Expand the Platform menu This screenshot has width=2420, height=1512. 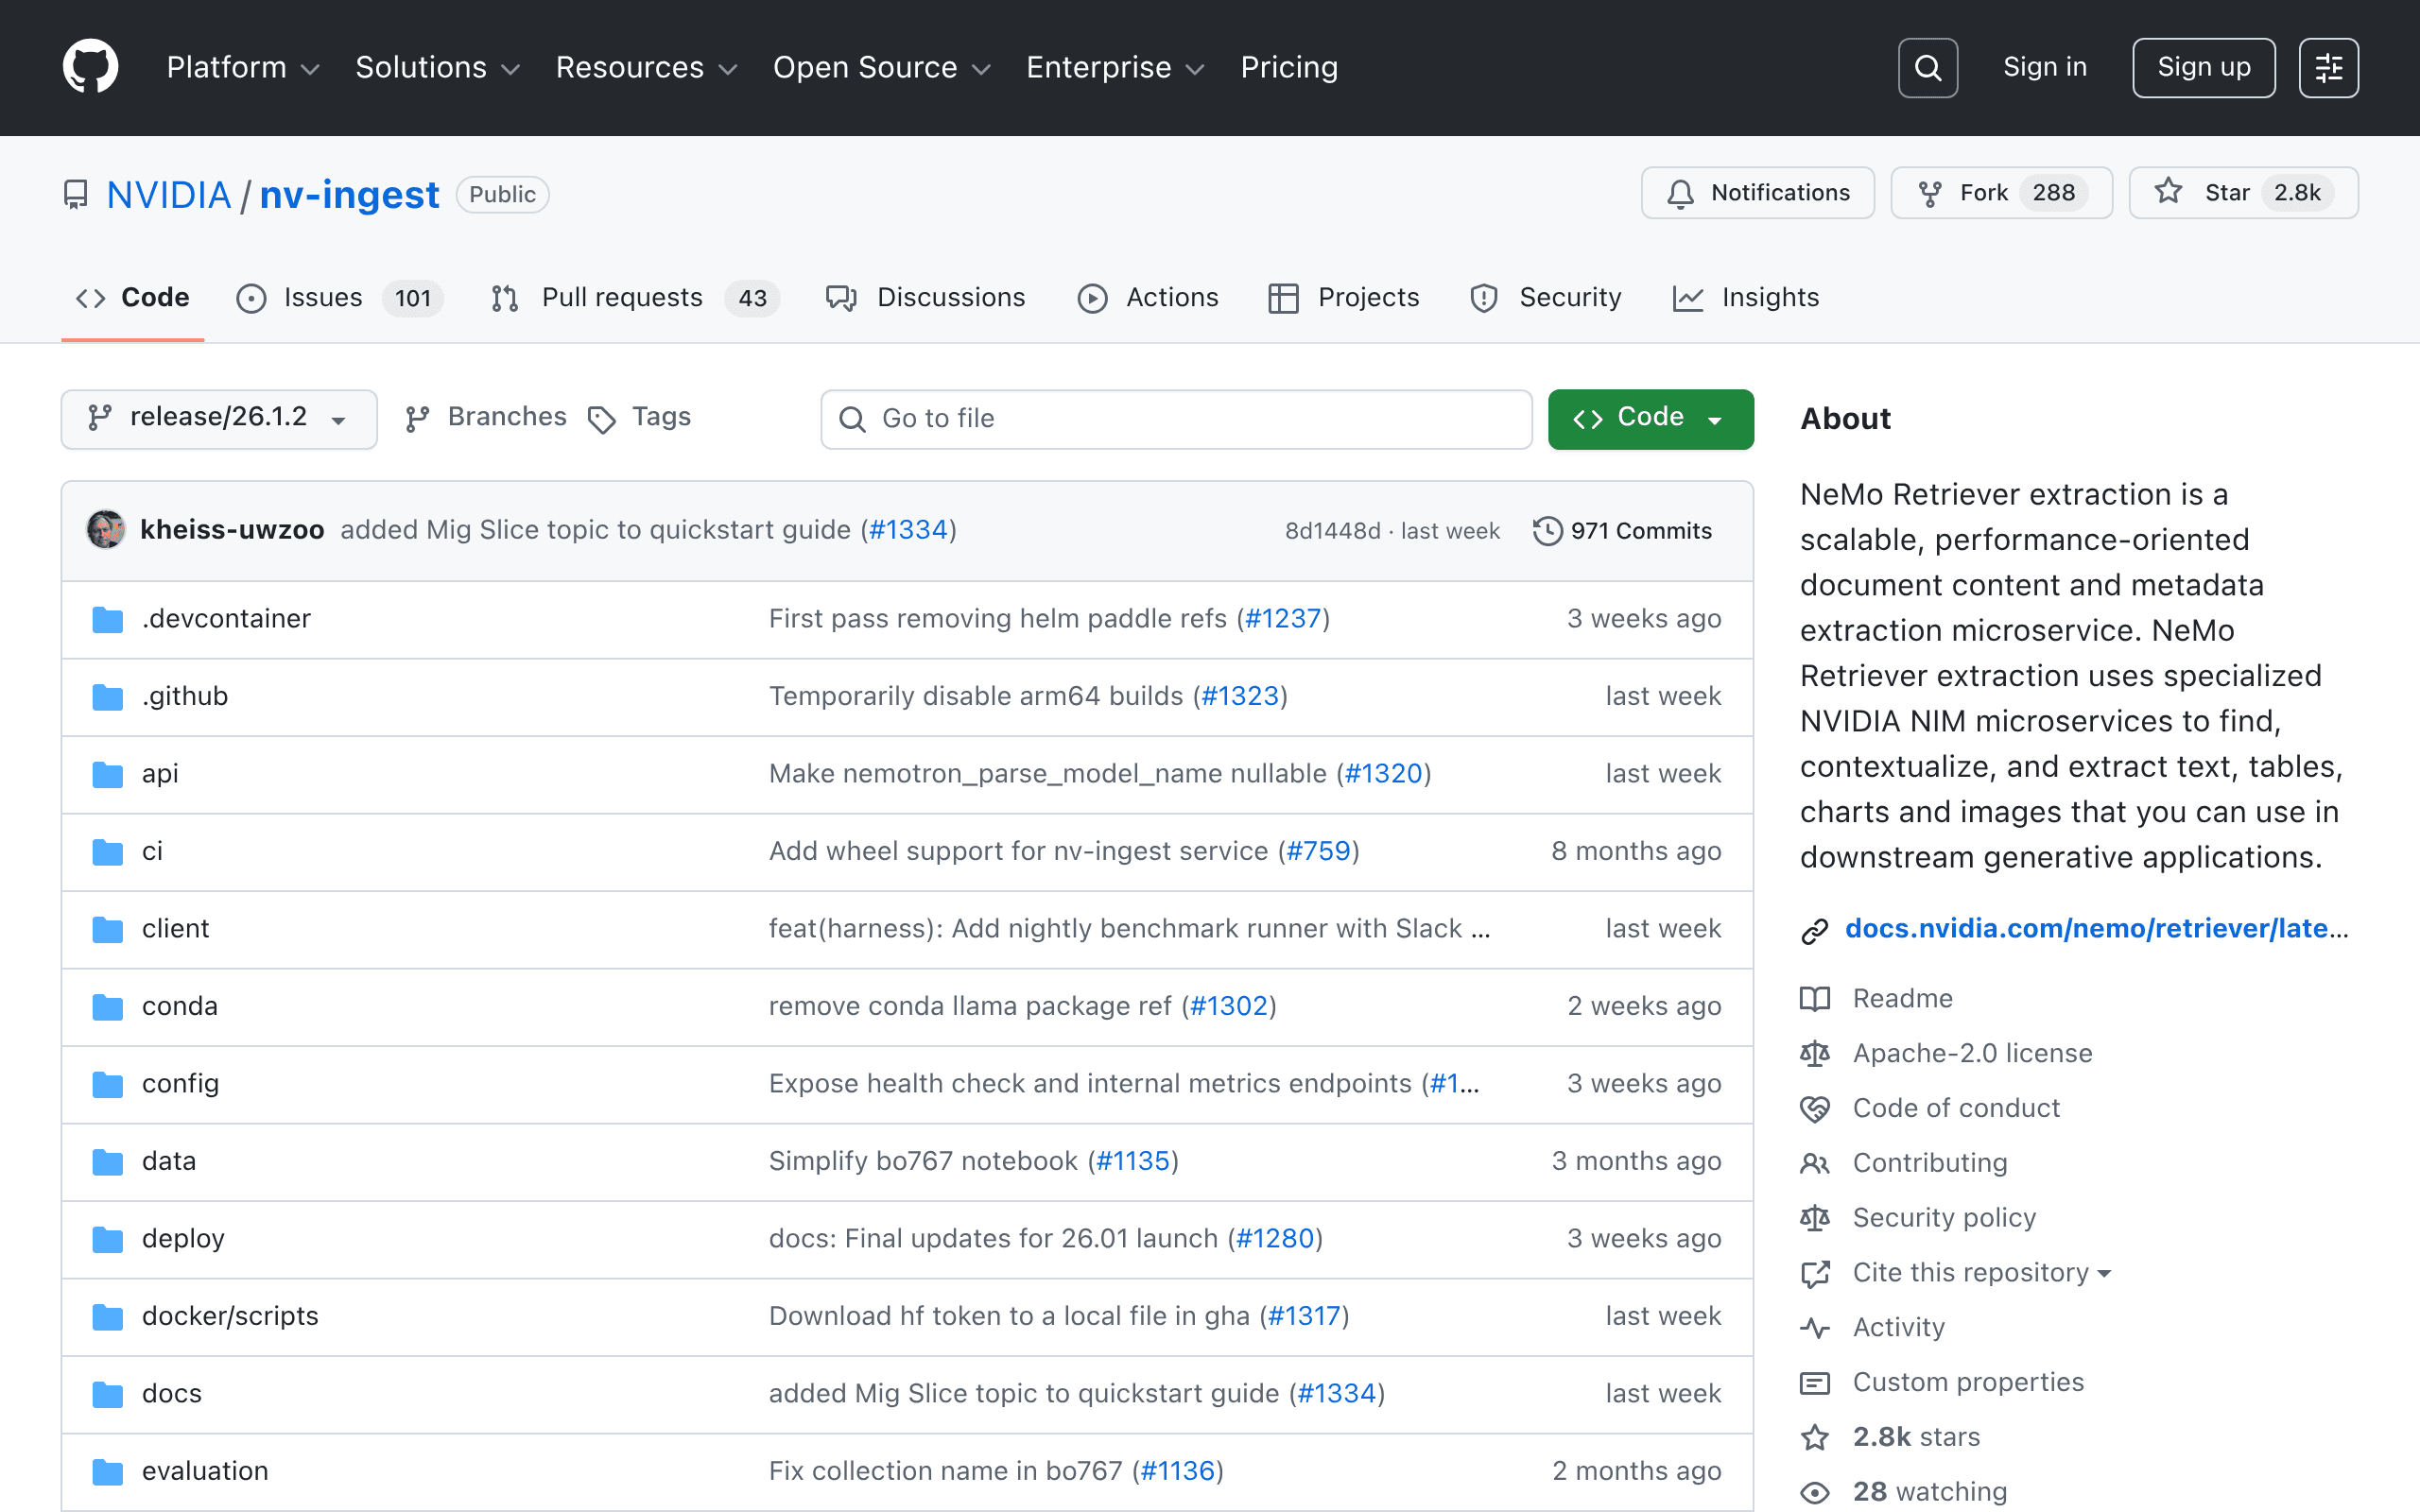click(243, 67)
